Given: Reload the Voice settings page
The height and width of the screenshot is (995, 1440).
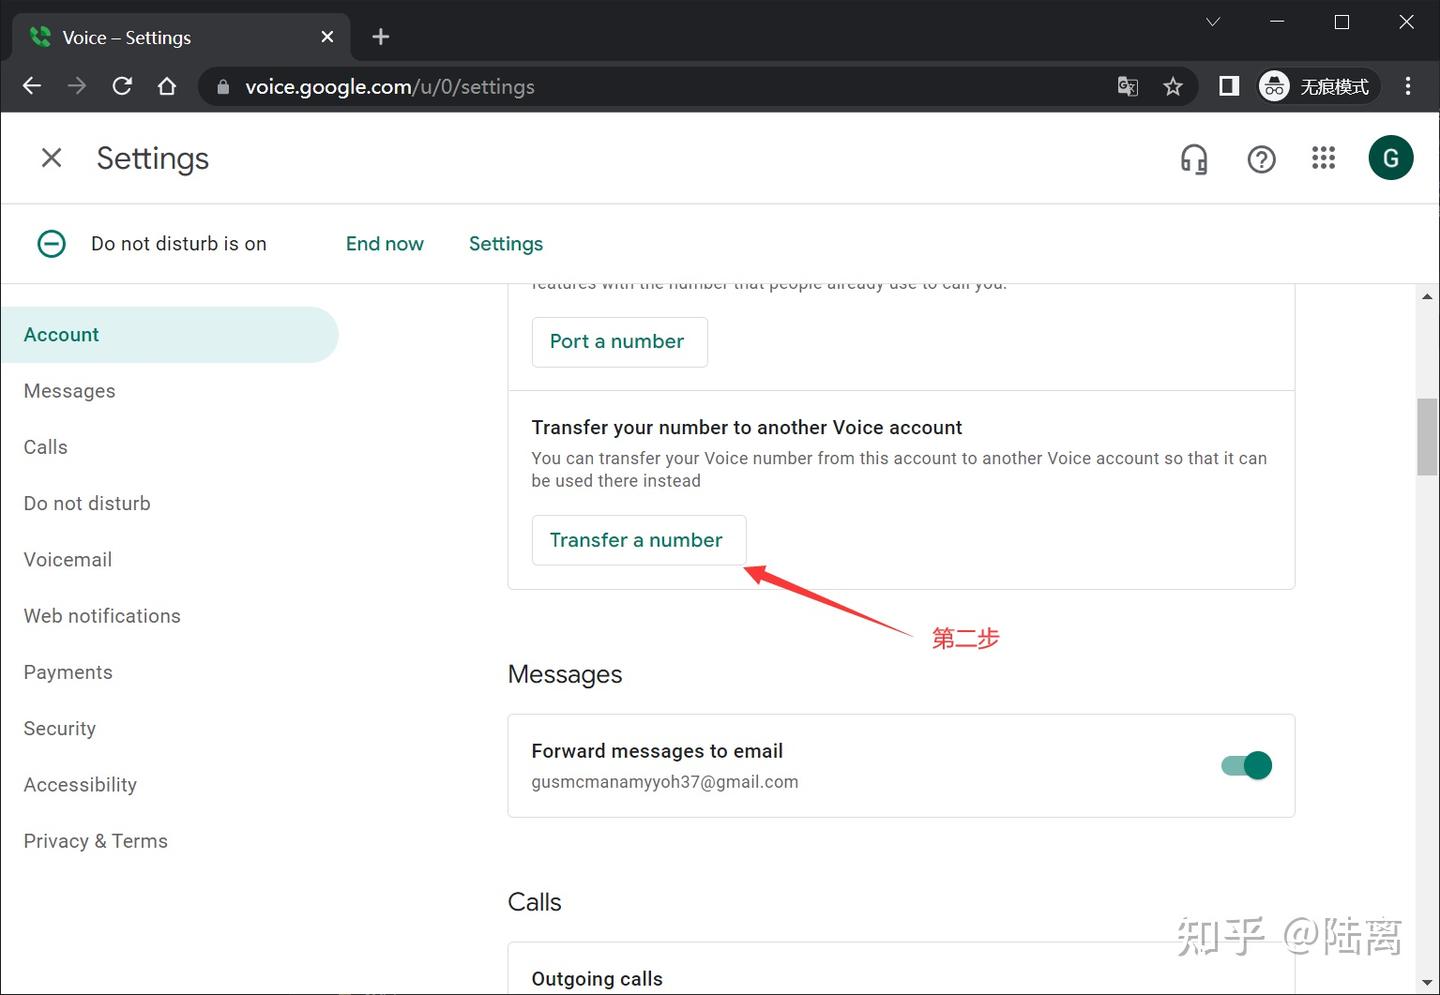Looking at the screenshot, I should 122,87.
